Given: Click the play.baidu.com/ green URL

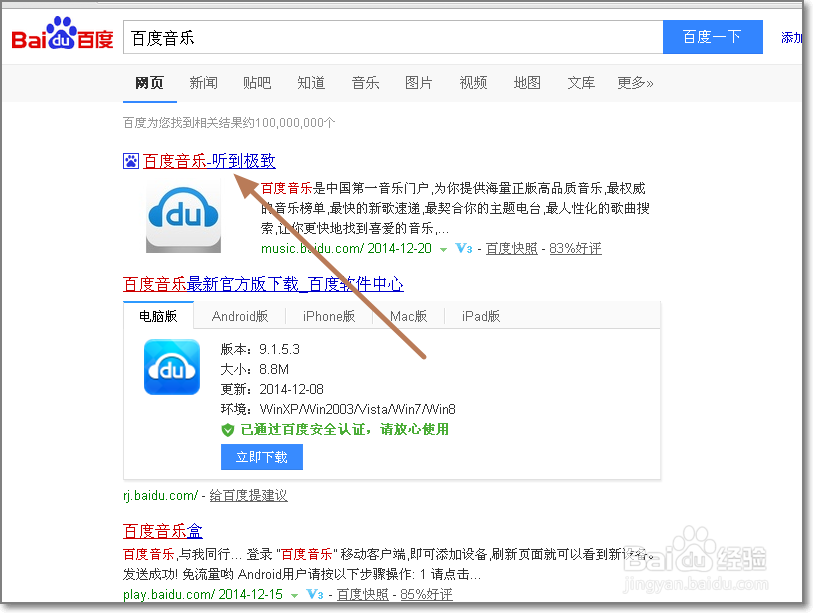Looking at the screenshot, I should [169, 595].
